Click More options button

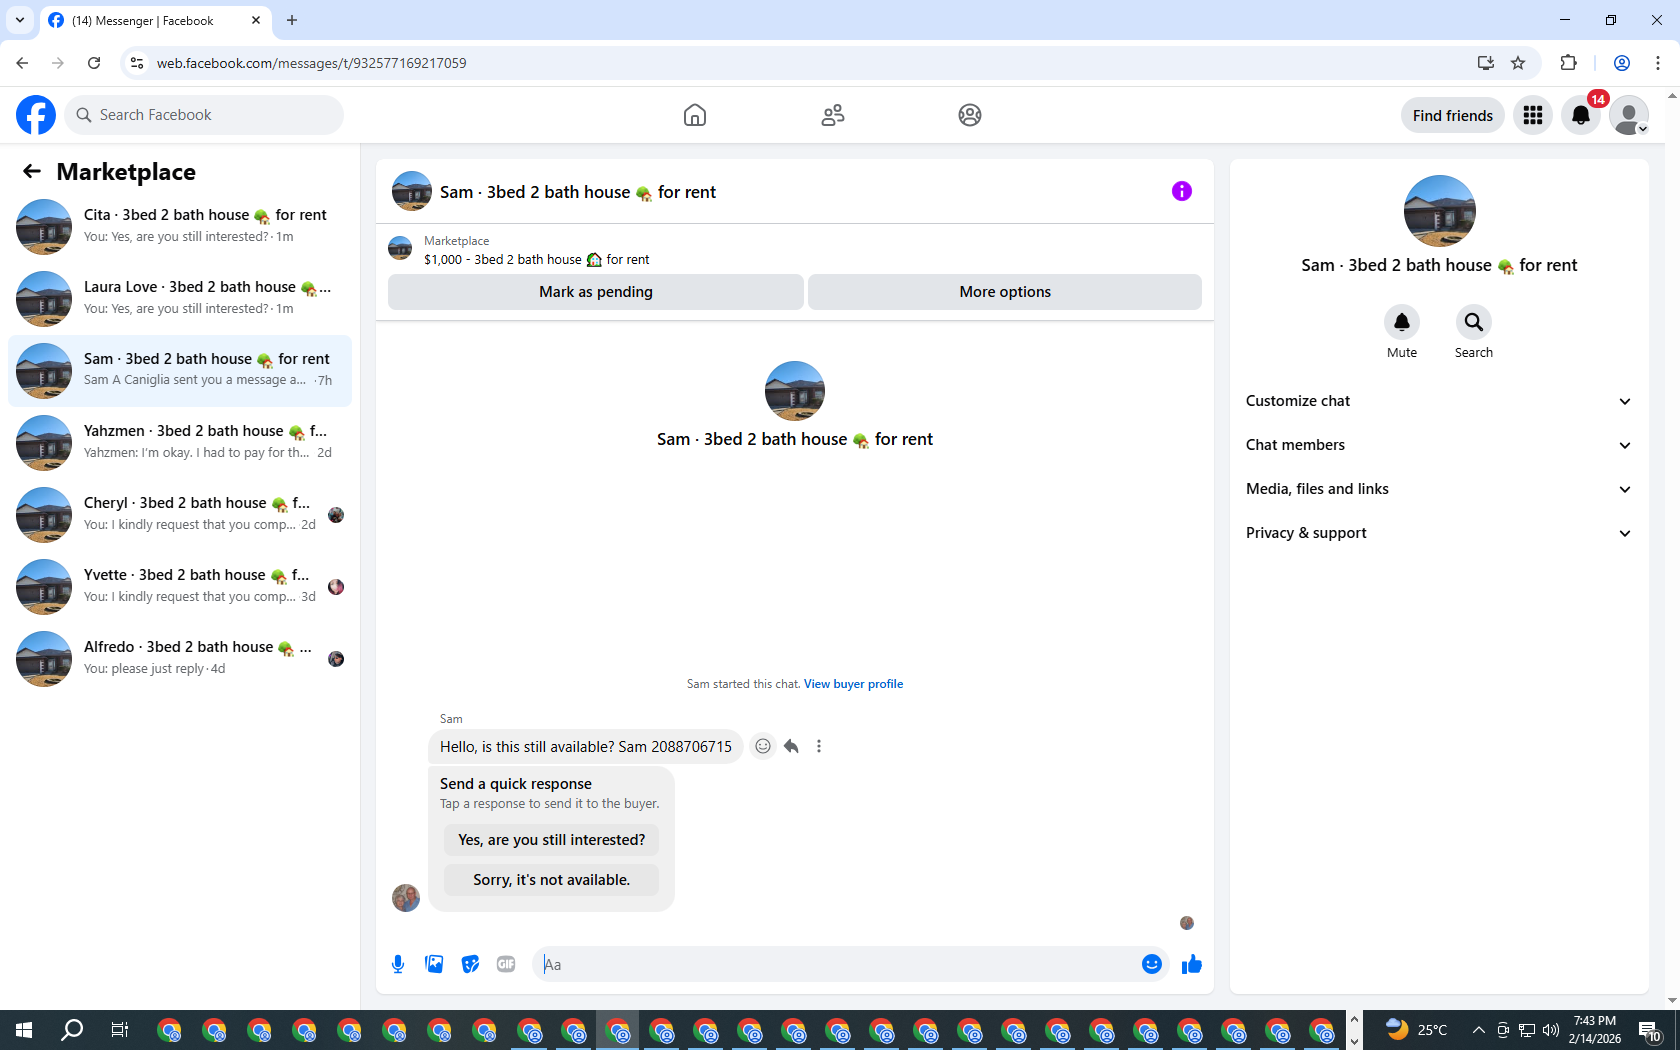1005,292
